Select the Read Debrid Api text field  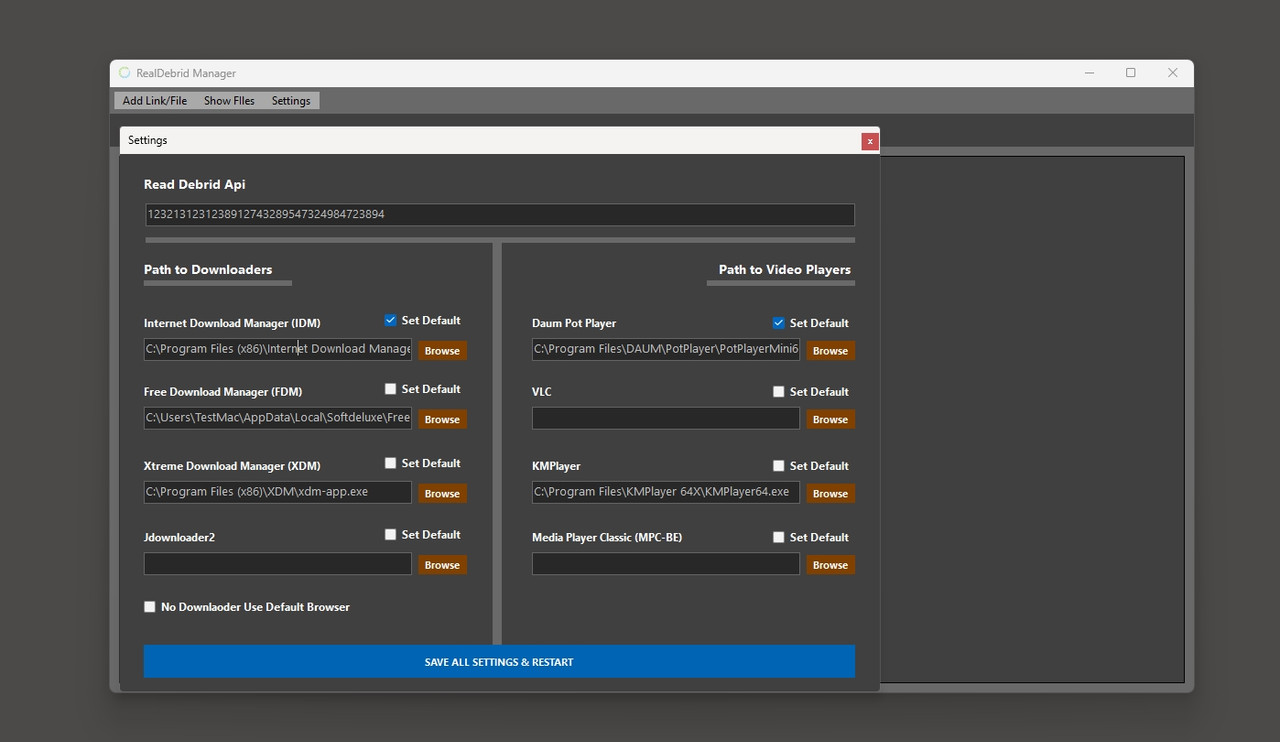[x=499, y=214]
